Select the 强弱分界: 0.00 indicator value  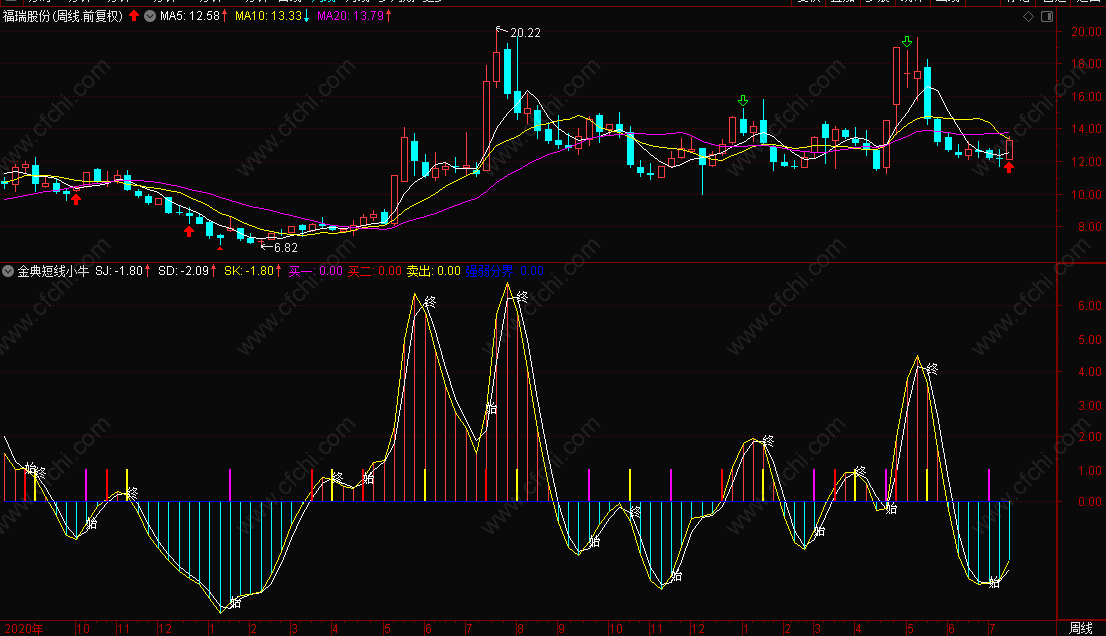[x=504, y=271]
